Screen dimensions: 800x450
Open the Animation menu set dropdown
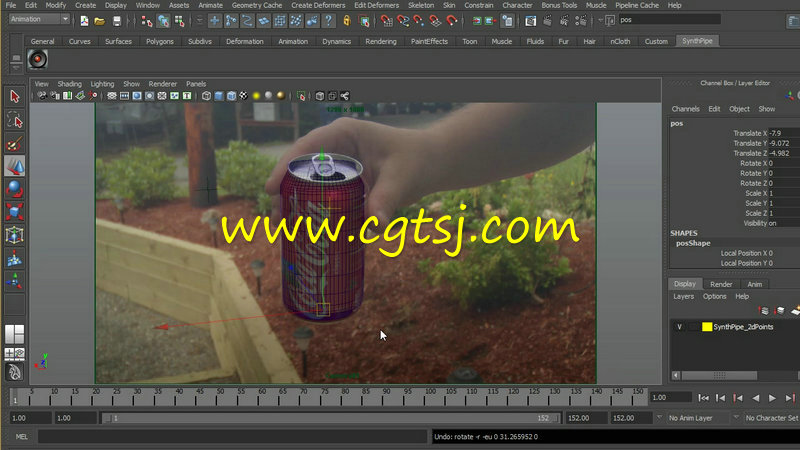65,19
